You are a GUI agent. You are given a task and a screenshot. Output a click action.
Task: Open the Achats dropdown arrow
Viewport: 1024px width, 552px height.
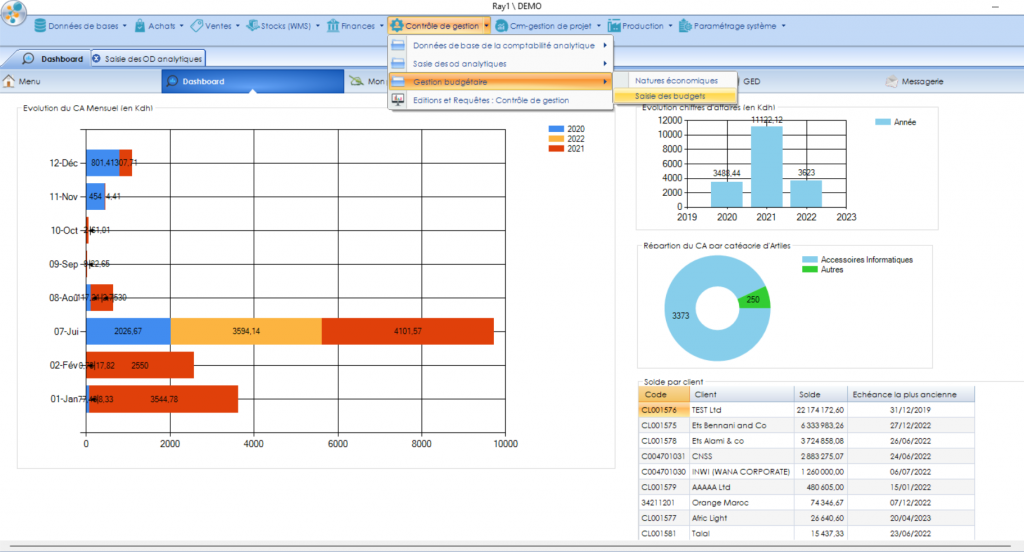tap(182, 26)
